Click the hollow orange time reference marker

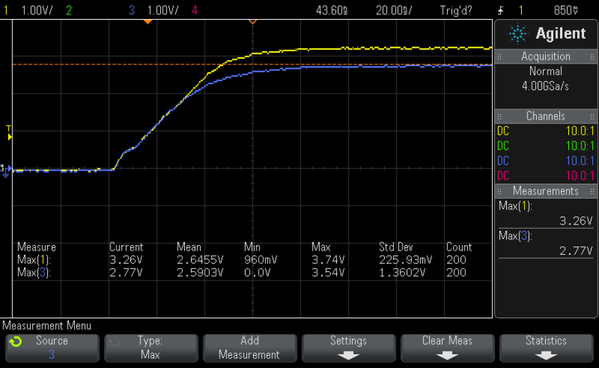[253, 22]
